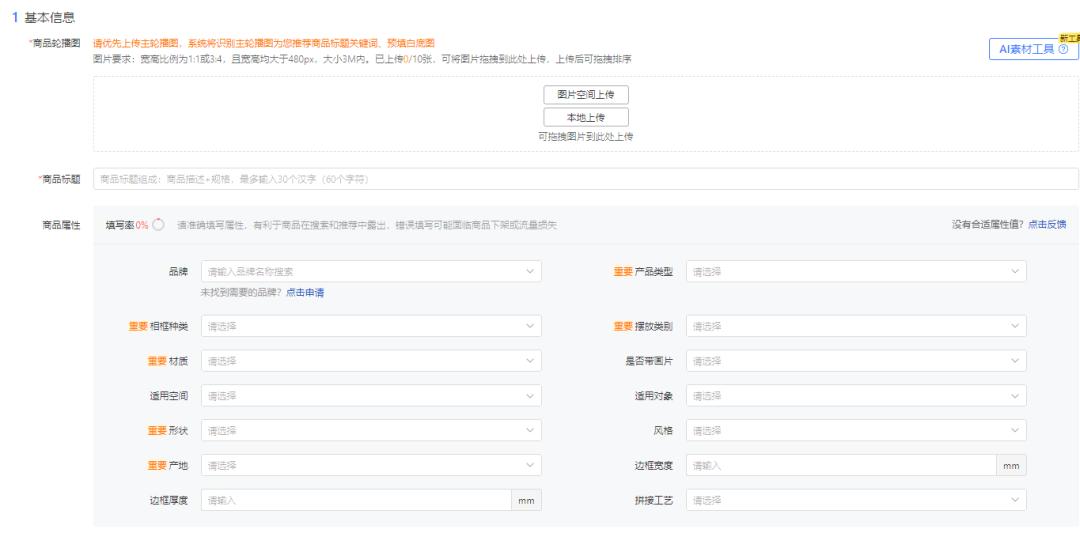Open the 风格 dropdown
Viewport: 1080px width, 533px height.
tap(856, 431)
